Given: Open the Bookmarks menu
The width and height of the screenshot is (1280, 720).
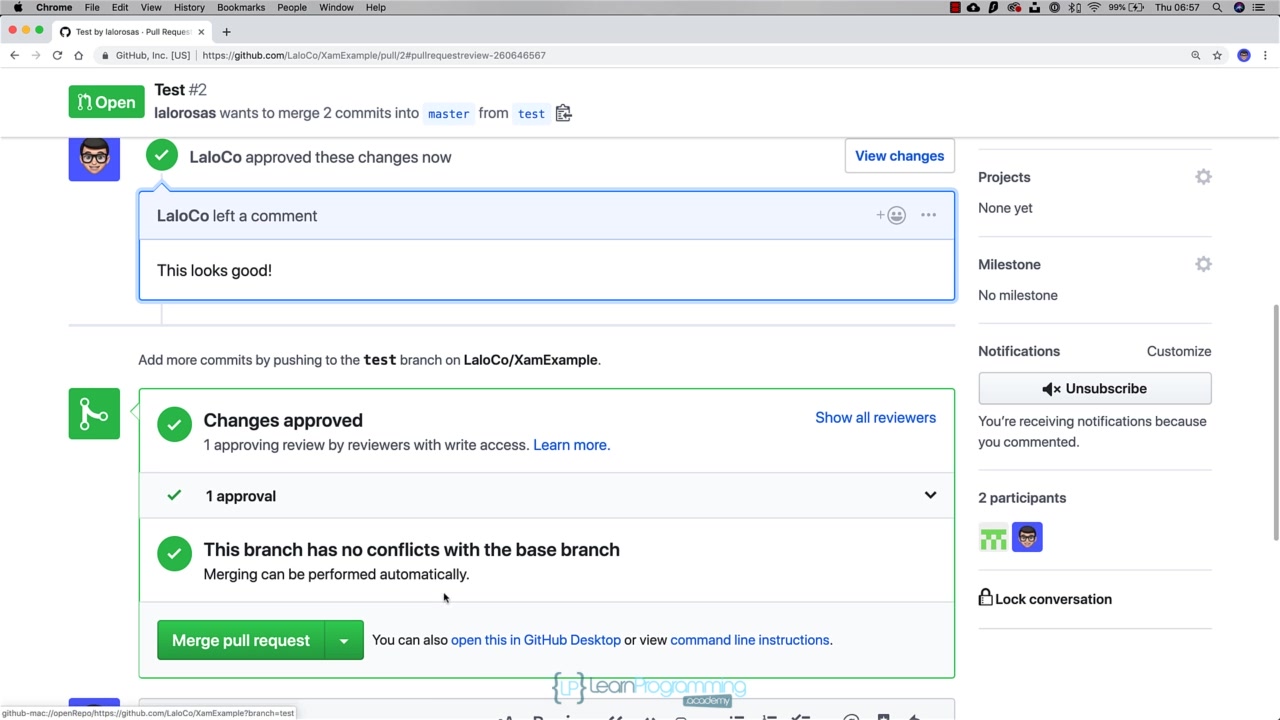Looking at the screenshot, I should (241, 7).
